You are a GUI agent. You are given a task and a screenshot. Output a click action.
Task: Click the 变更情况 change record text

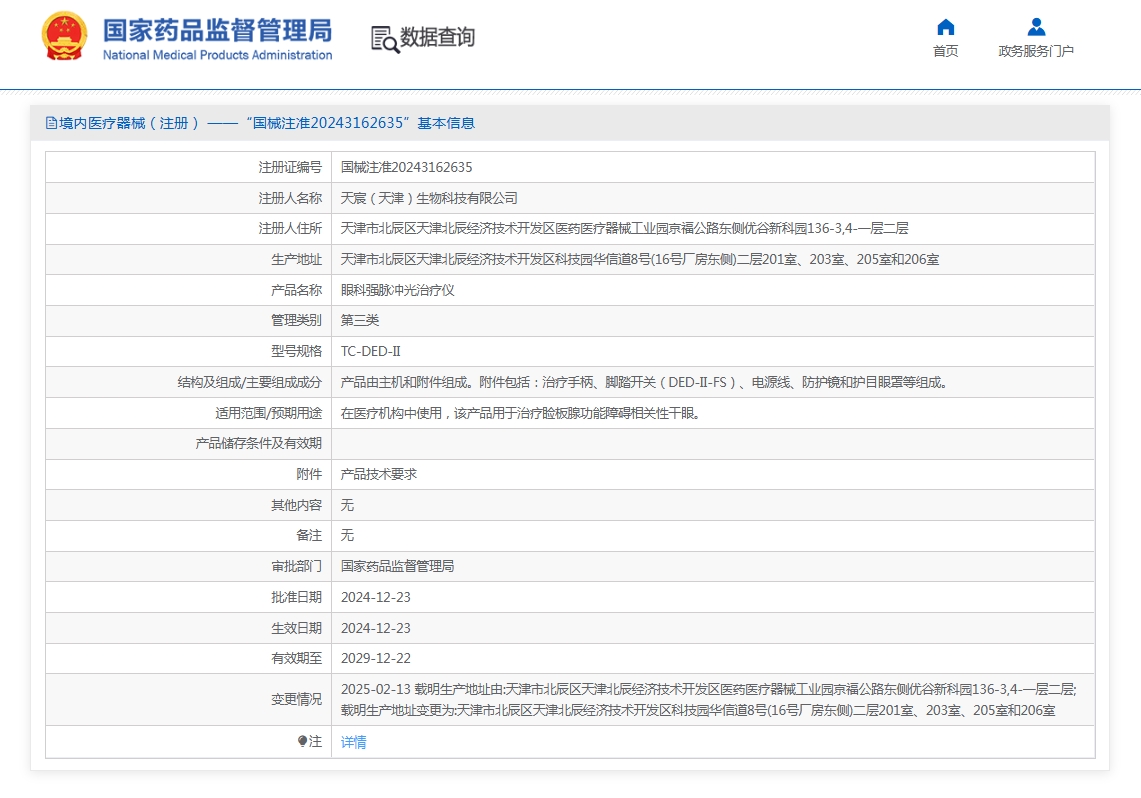tap(708, 700)
